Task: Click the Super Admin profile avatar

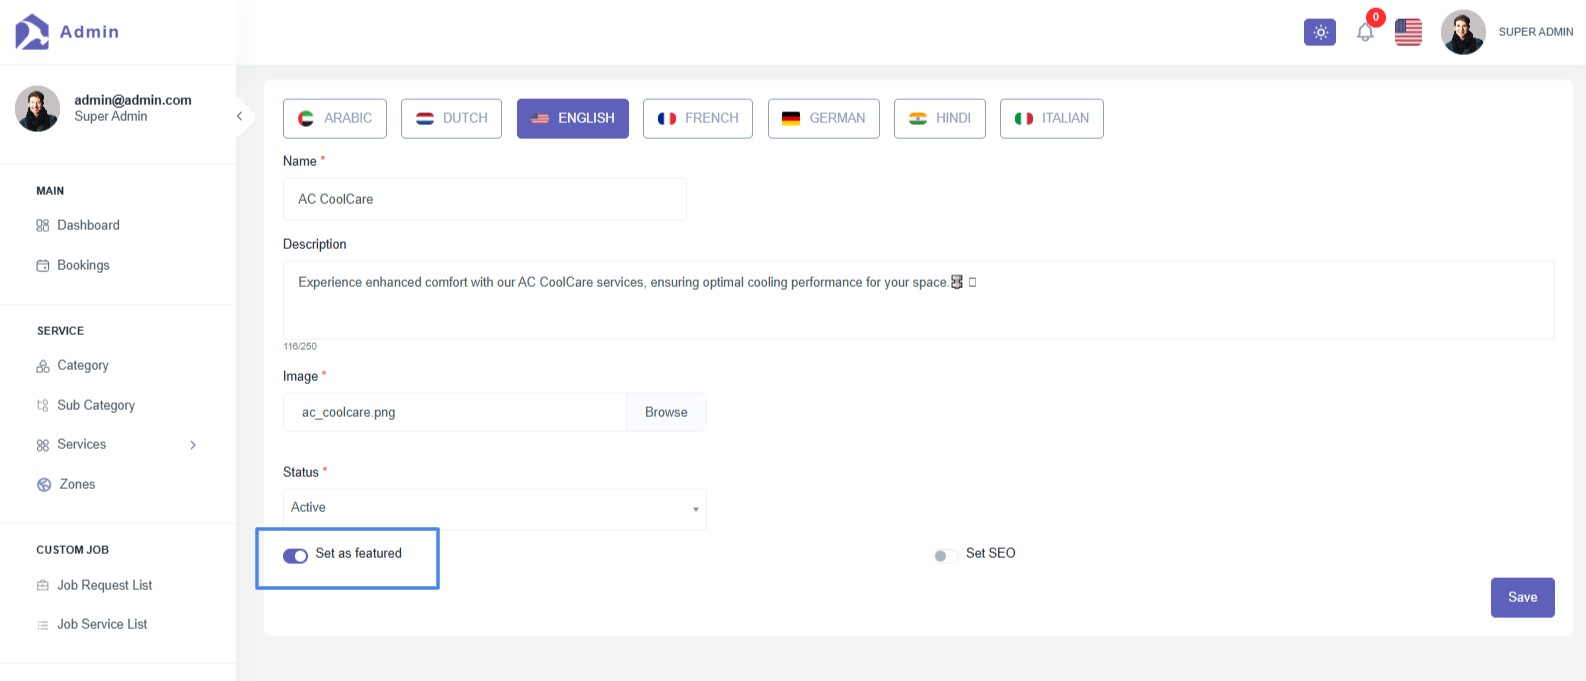Action: coord(1462,32)
